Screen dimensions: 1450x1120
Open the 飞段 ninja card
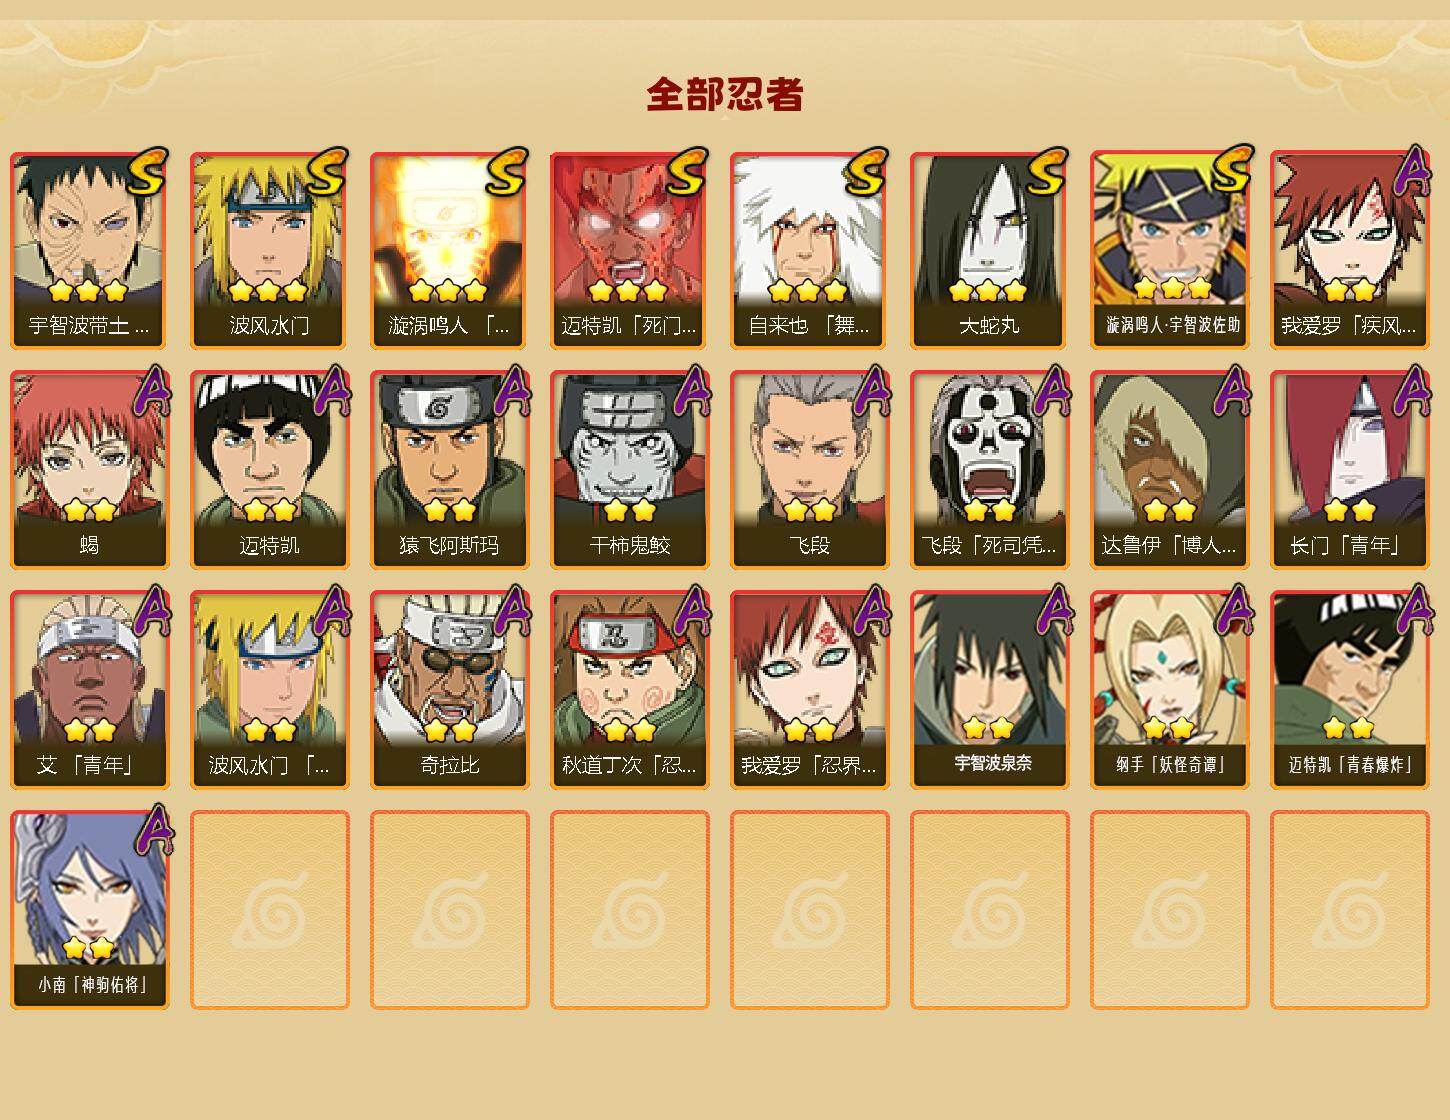pyautogui.click(x=809, y=470)
